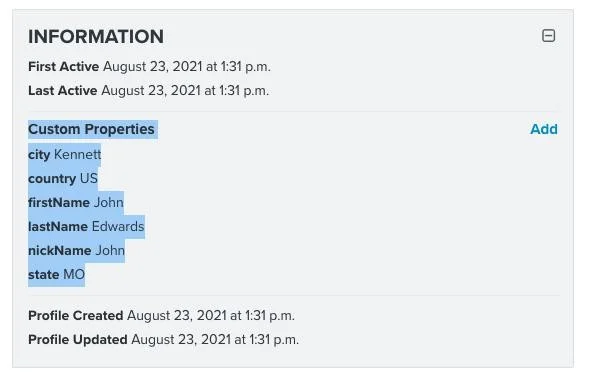Select the lastName value Edwards
Viewport: 597px width, 382px height.
pyautogui.click(x=118, y=227)
